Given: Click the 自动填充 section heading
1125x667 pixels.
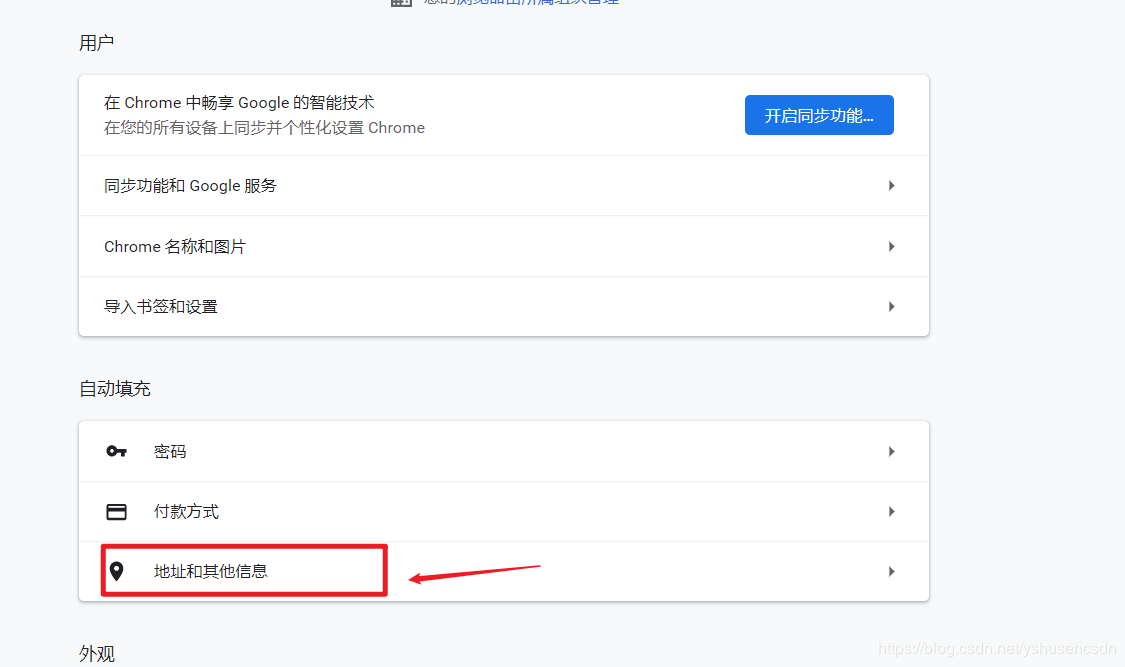Looking at the screenshot, I should tap(115, 389).
